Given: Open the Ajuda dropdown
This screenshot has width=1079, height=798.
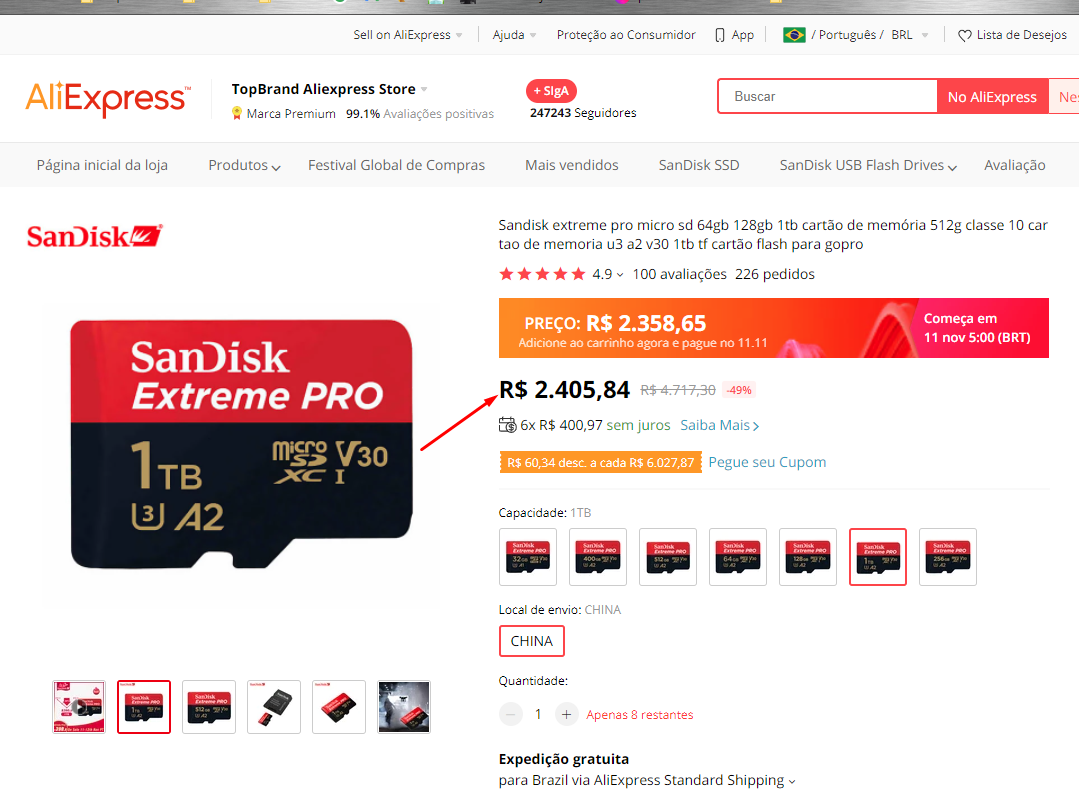Looking at the screenshot, I should tap(514, 35).
